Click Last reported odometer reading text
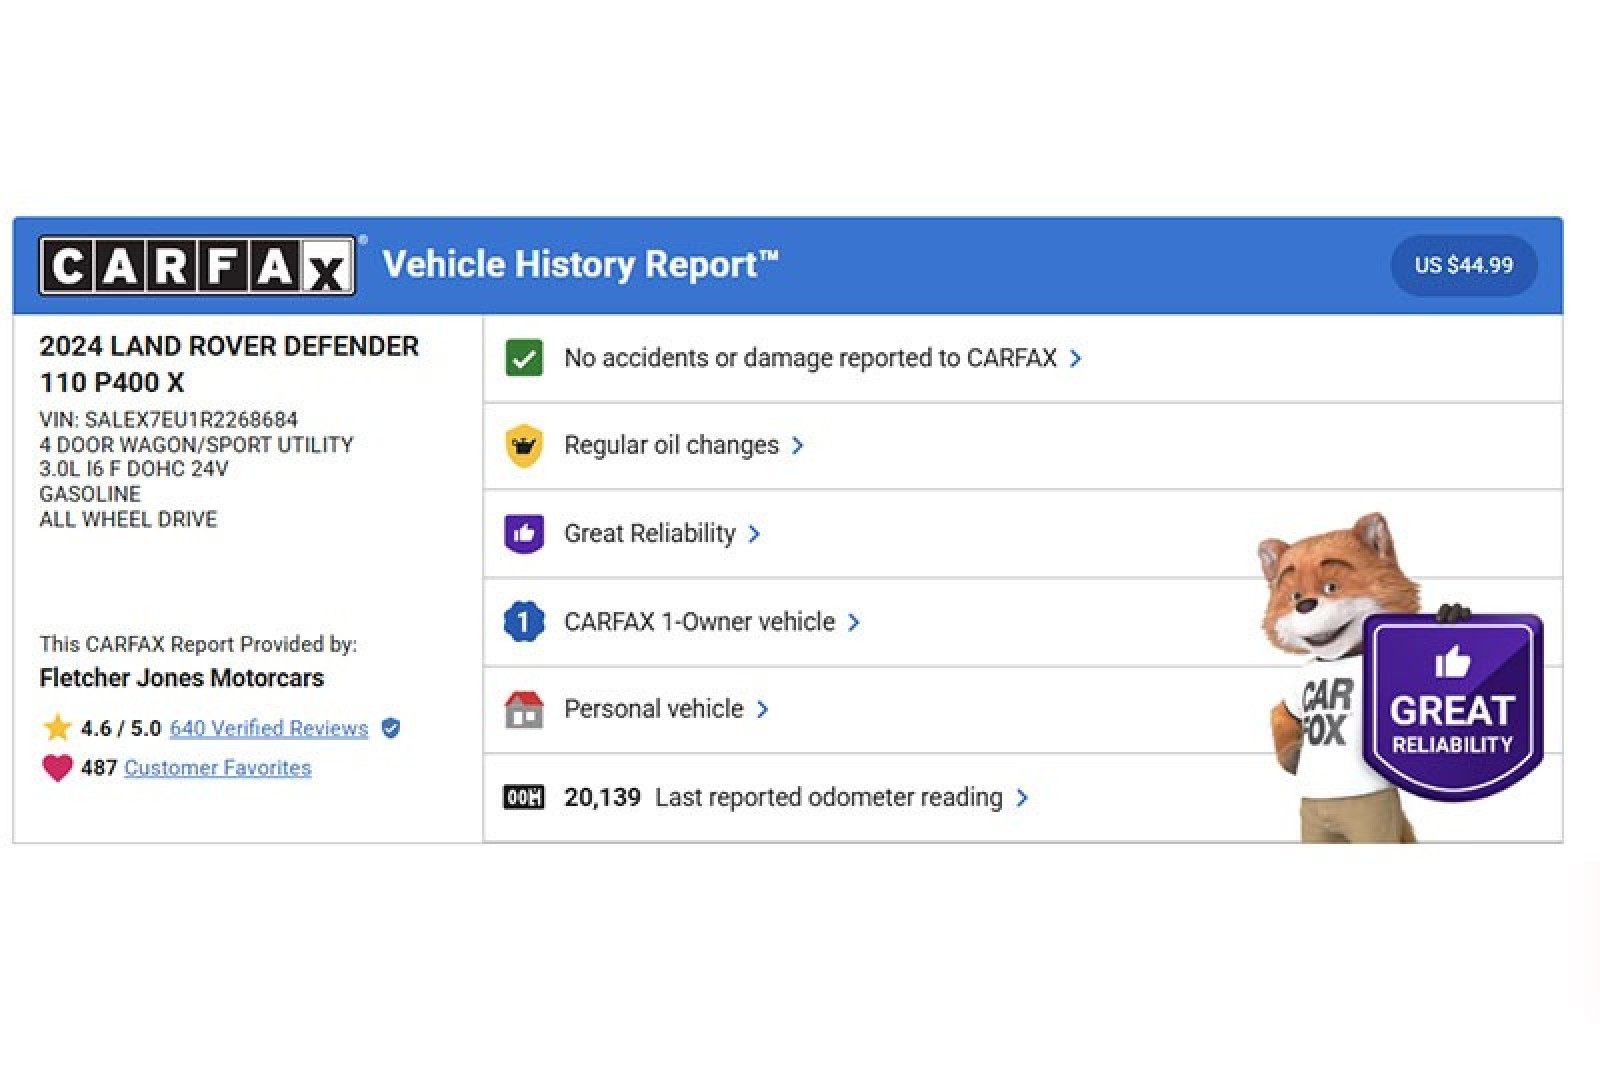This screenshot has height=1066, width=1600. pyautogui.click(x=828, y=797)
